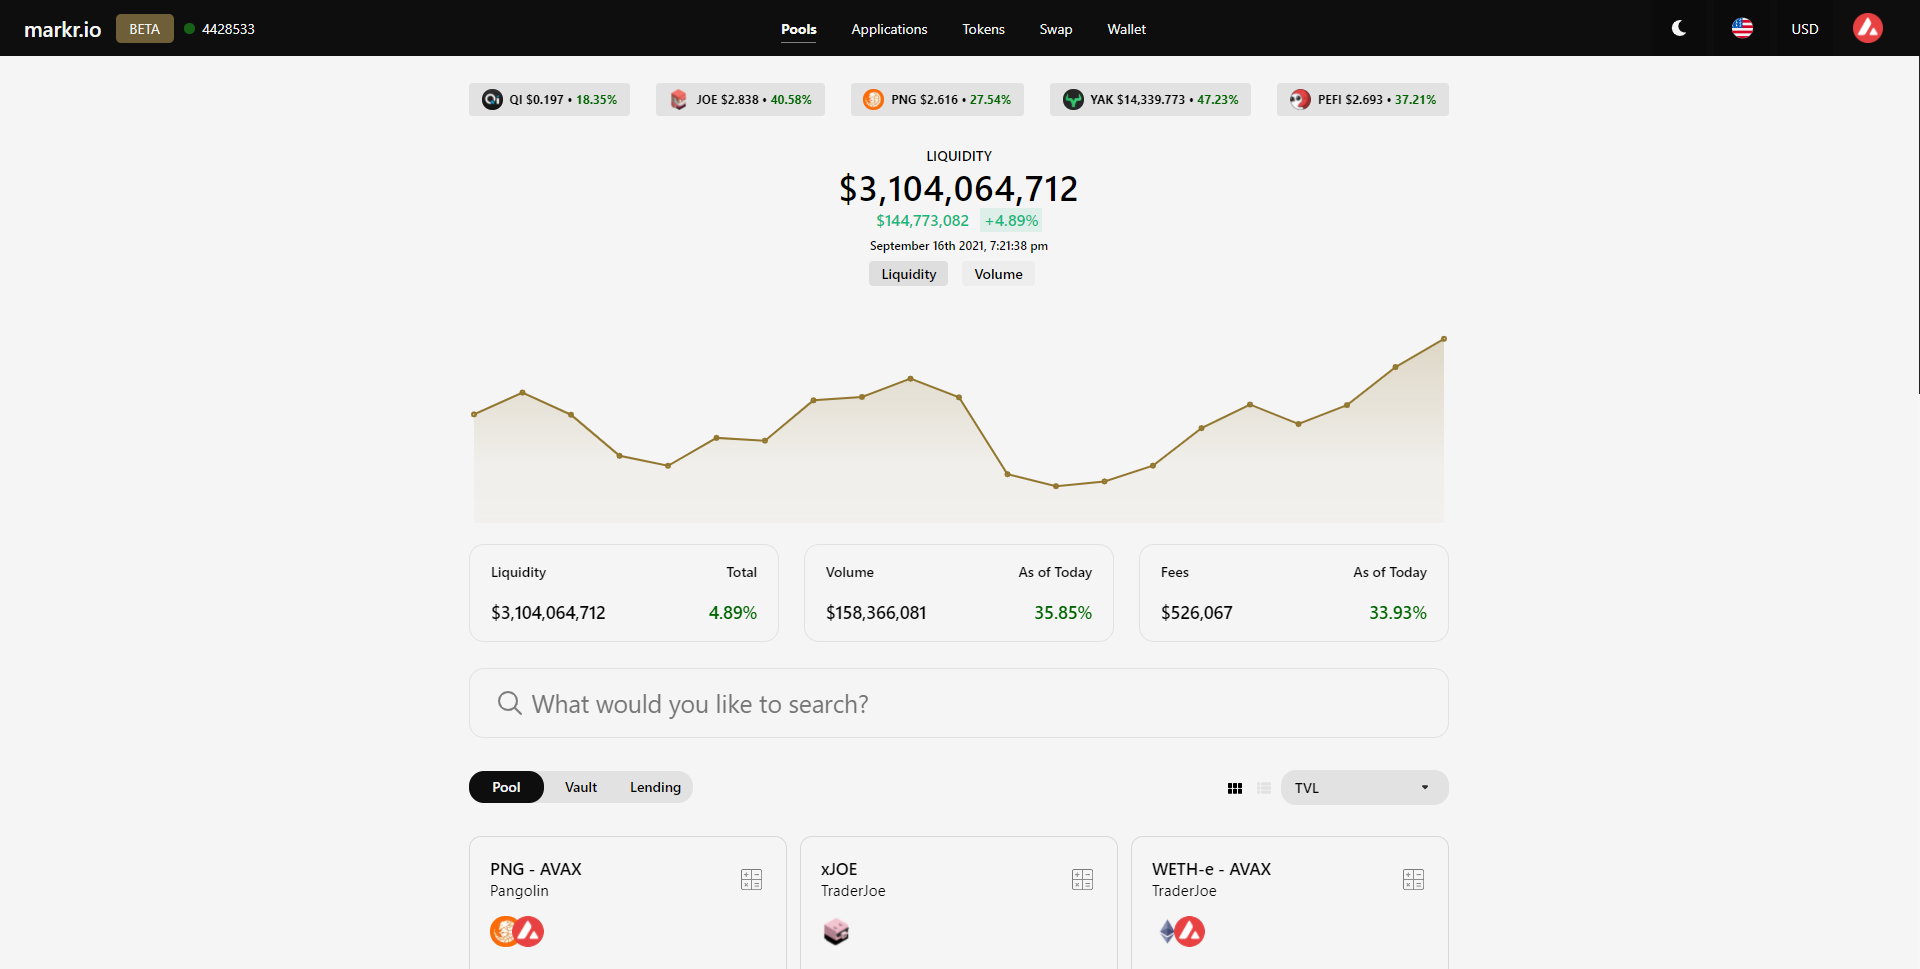Select the QI token price chip
The image size is (1920, 969).
[549, 100]
